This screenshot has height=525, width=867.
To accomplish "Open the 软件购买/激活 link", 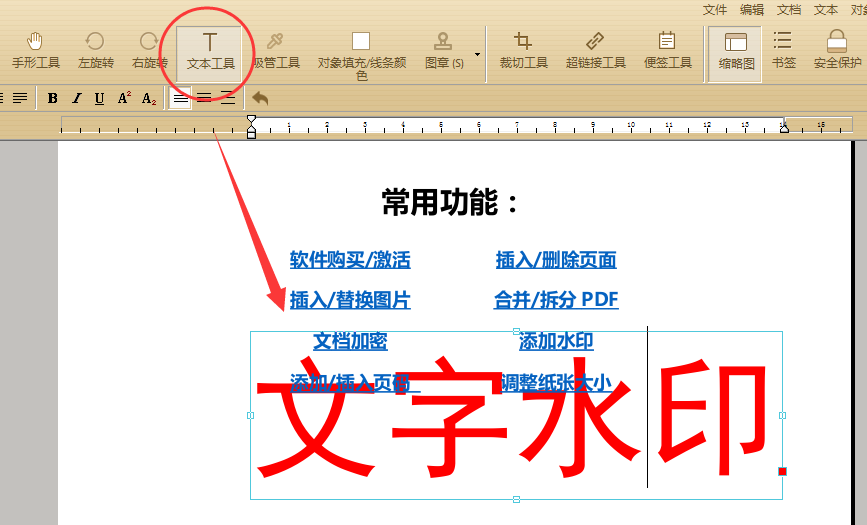I will (350, 259).
